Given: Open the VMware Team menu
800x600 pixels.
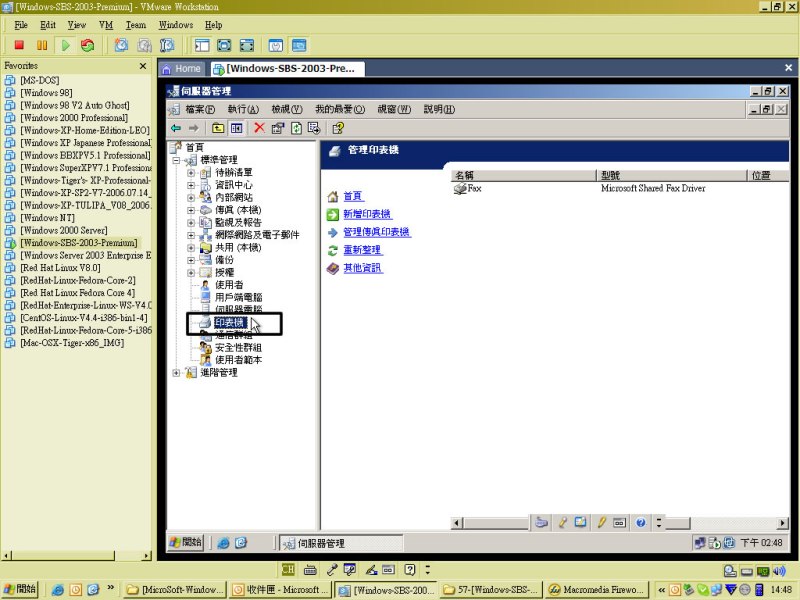Looking at the screenshot, I should coord(136,25).
